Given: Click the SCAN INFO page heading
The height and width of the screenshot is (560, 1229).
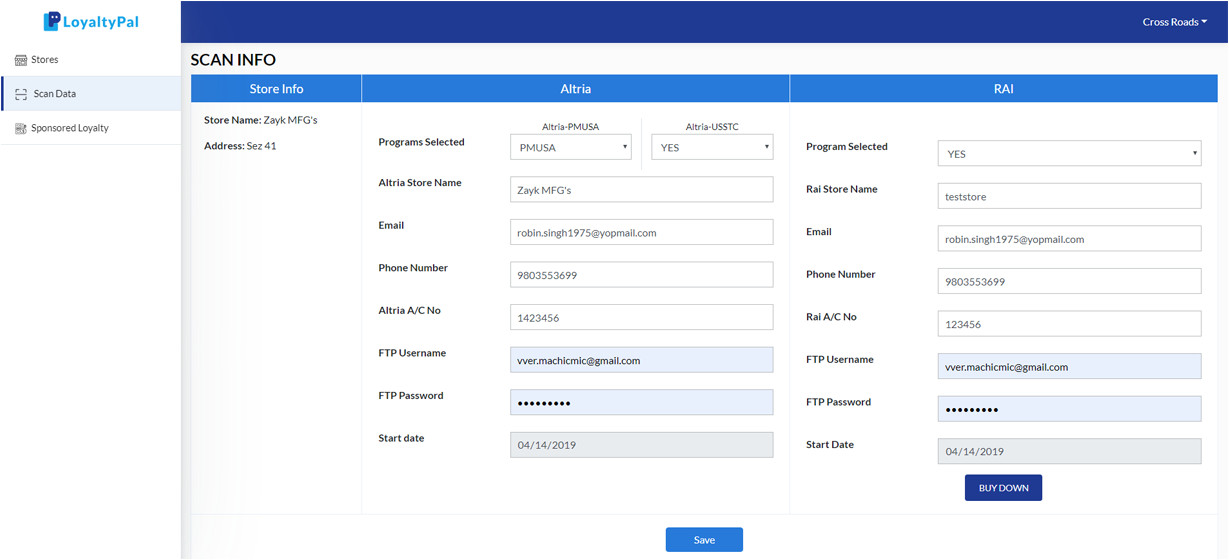Looking at the screenshot, I should point(233,60).
